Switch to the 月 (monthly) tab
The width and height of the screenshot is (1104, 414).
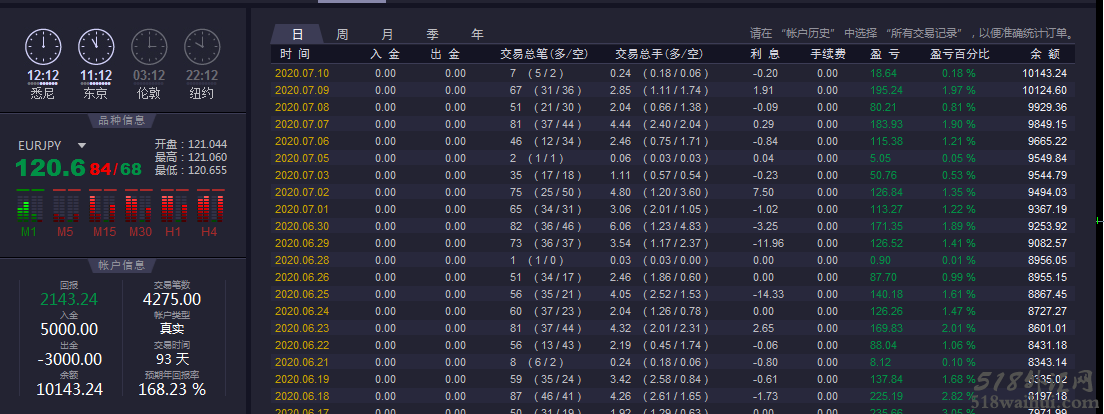tap(387, 34)
